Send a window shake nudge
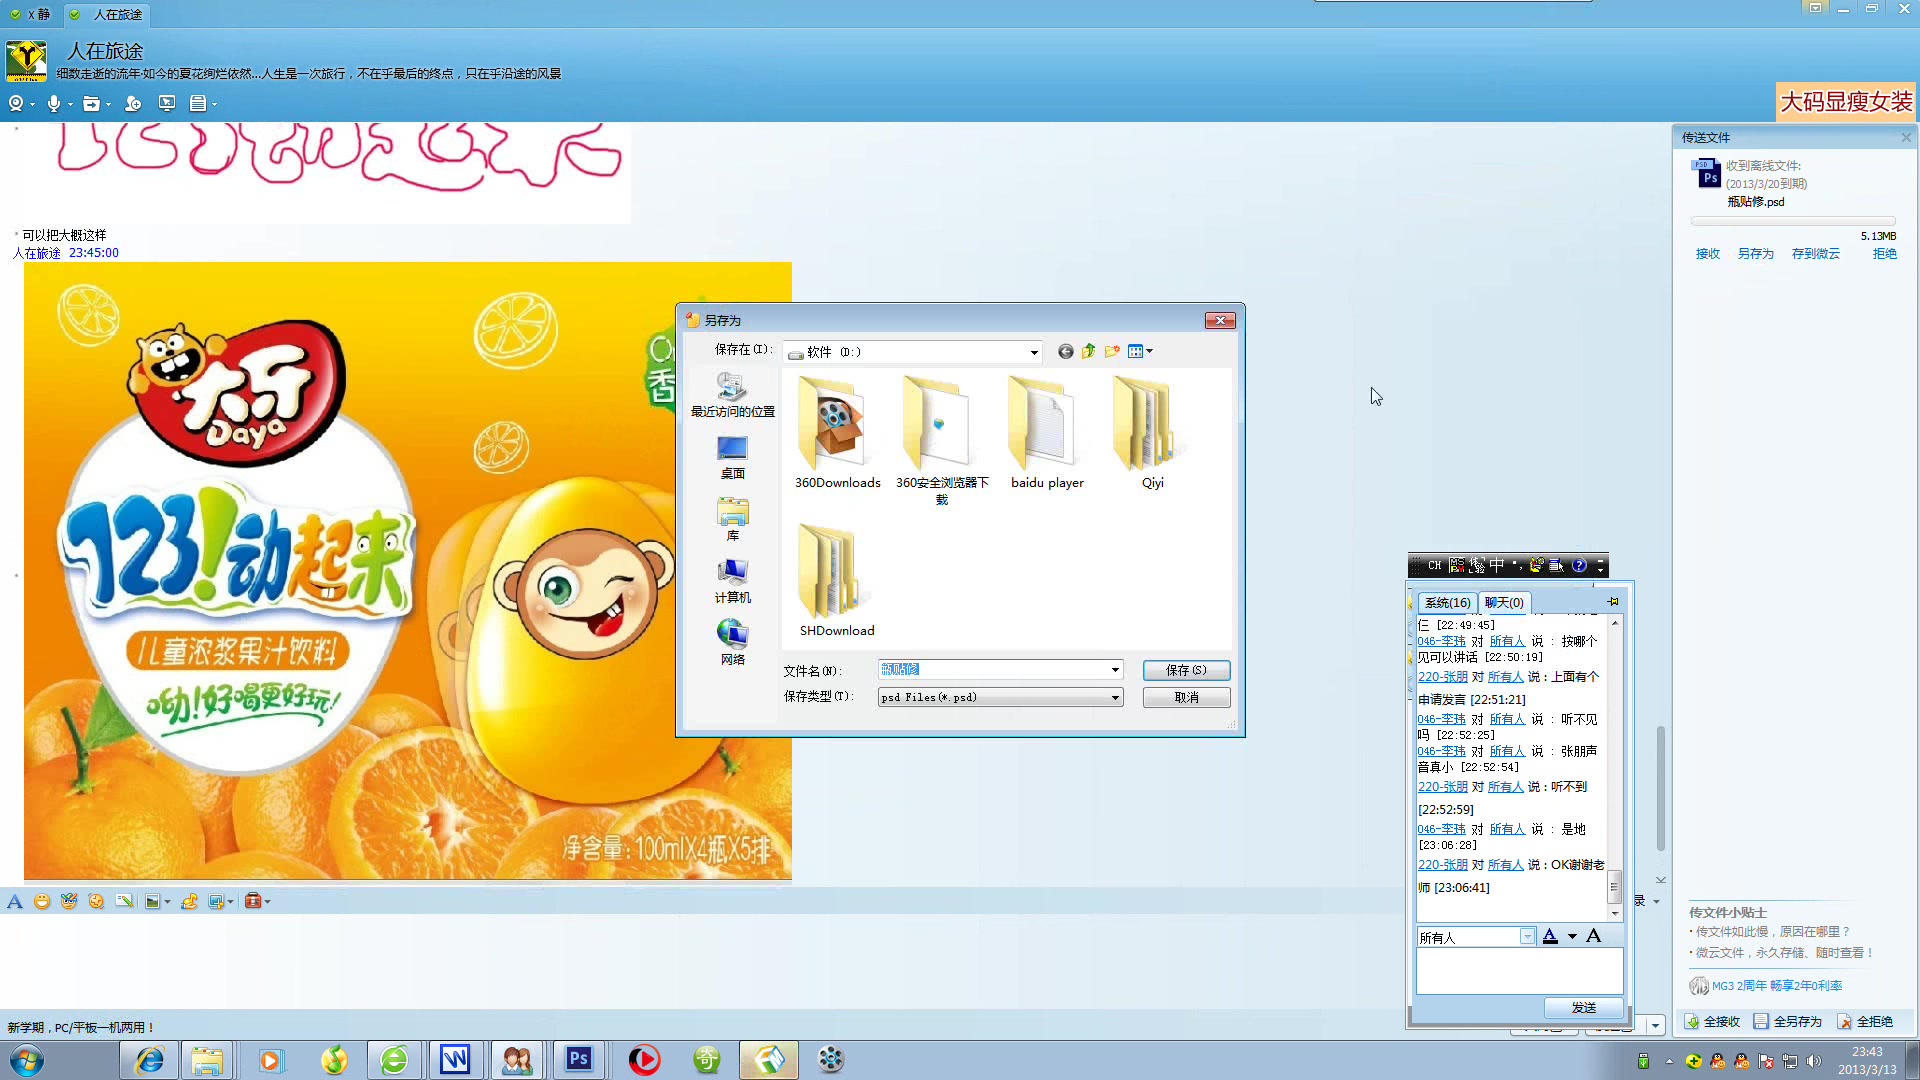1920x1080 pixels. click(x=96, y=902)
